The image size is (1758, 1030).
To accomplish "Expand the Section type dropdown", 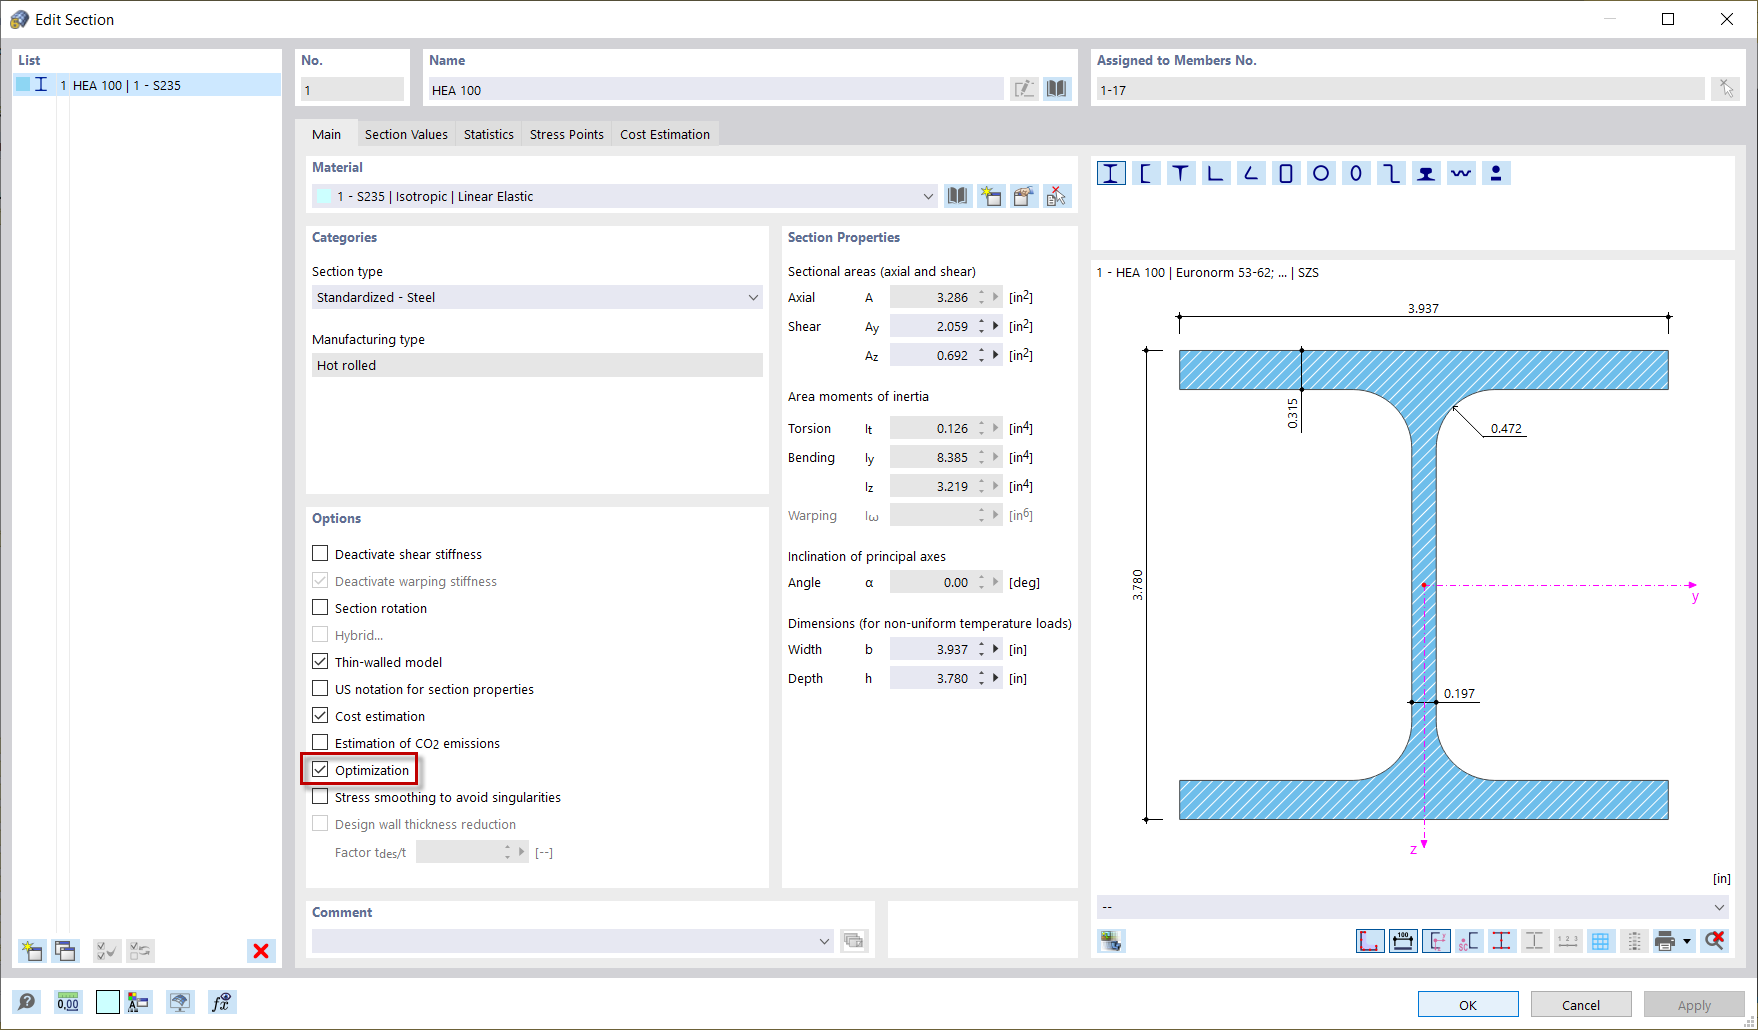I will tap(753, 297).
